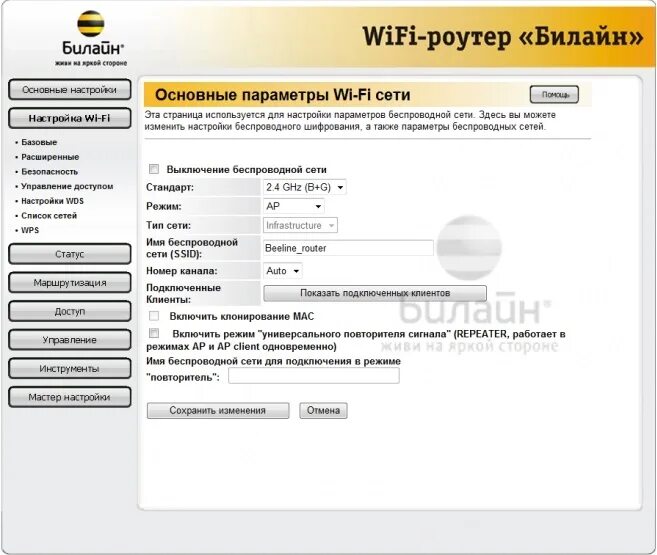
Task: Click the WiFi-роутер «Билайн» header title
Action: (502, 36)
